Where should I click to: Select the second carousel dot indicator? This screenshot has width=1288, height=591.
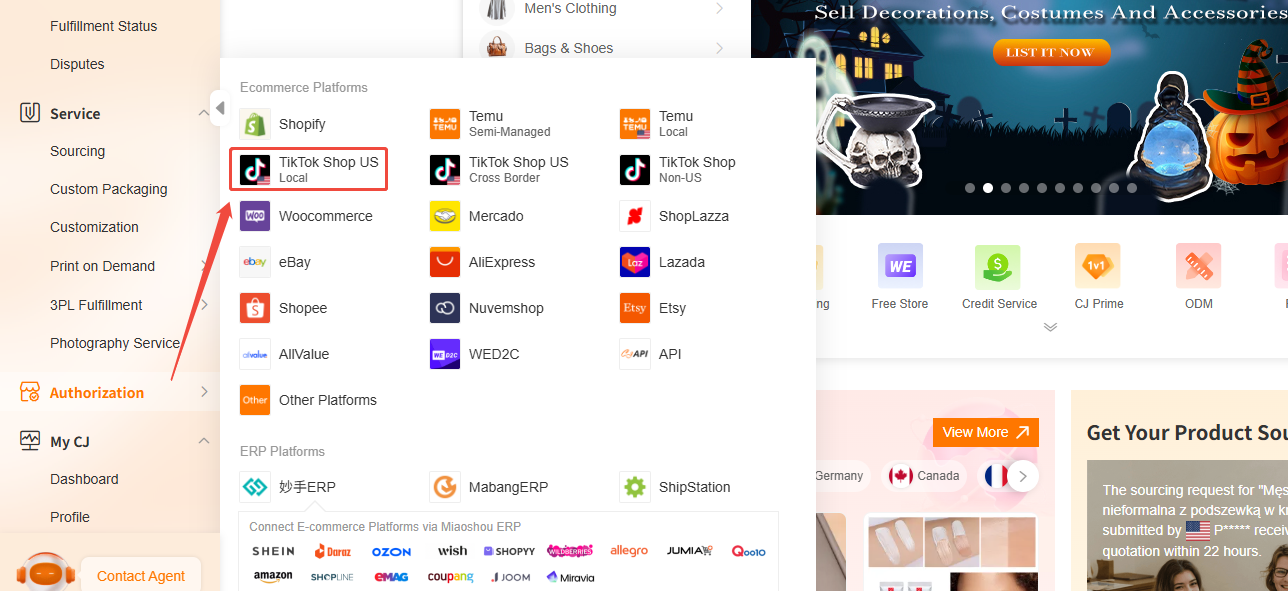pyautogui.click(x=987, y=187)
